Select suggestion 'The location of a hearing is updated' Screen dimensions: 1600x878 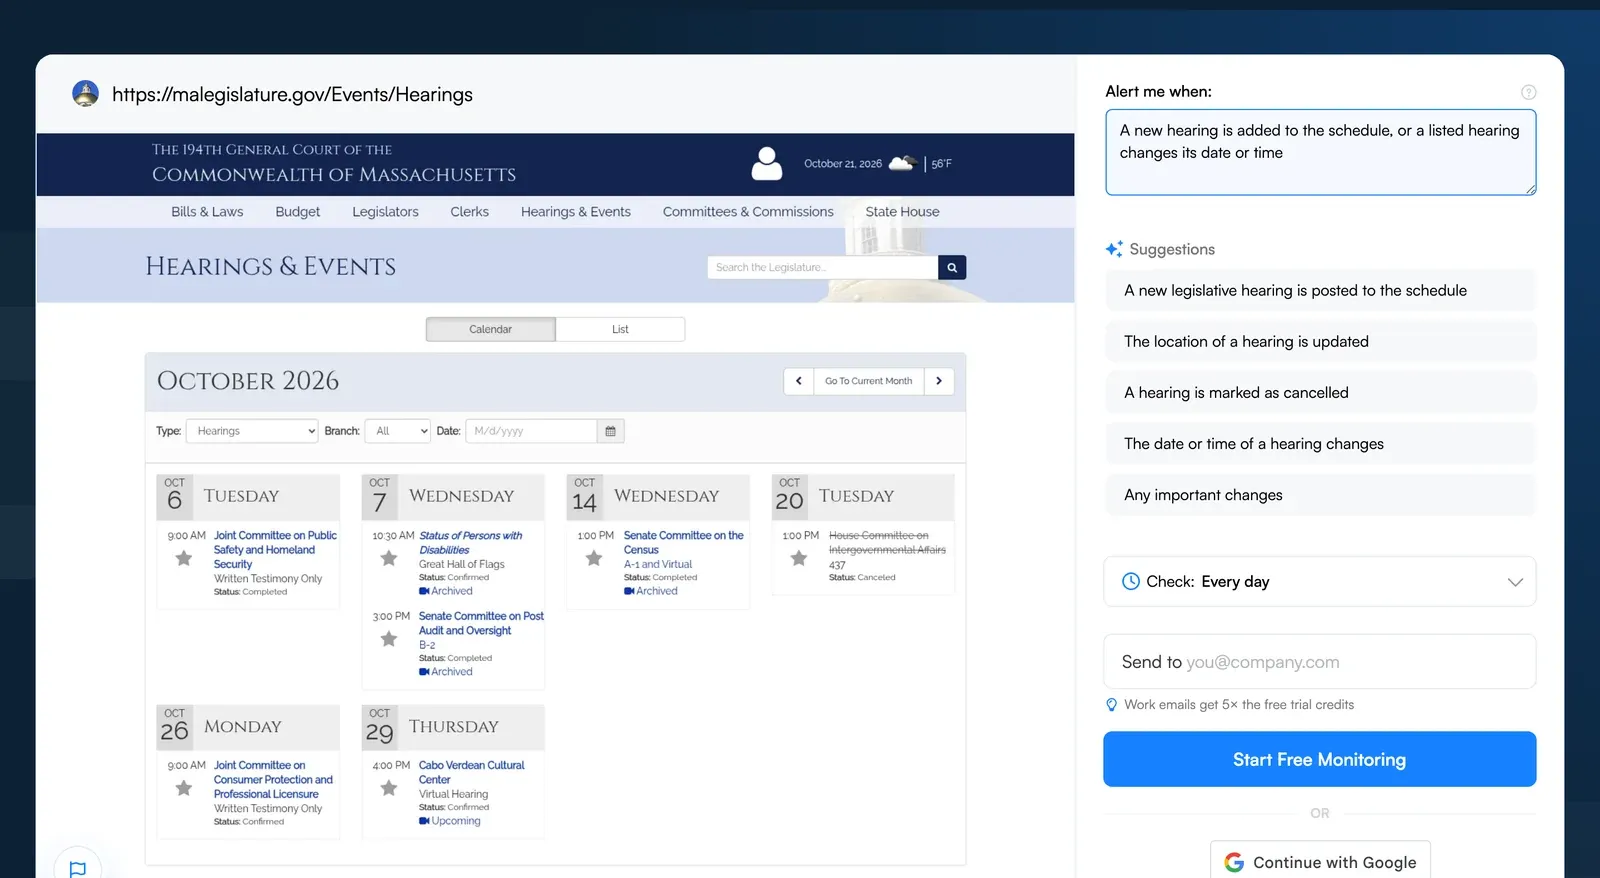1320,342
